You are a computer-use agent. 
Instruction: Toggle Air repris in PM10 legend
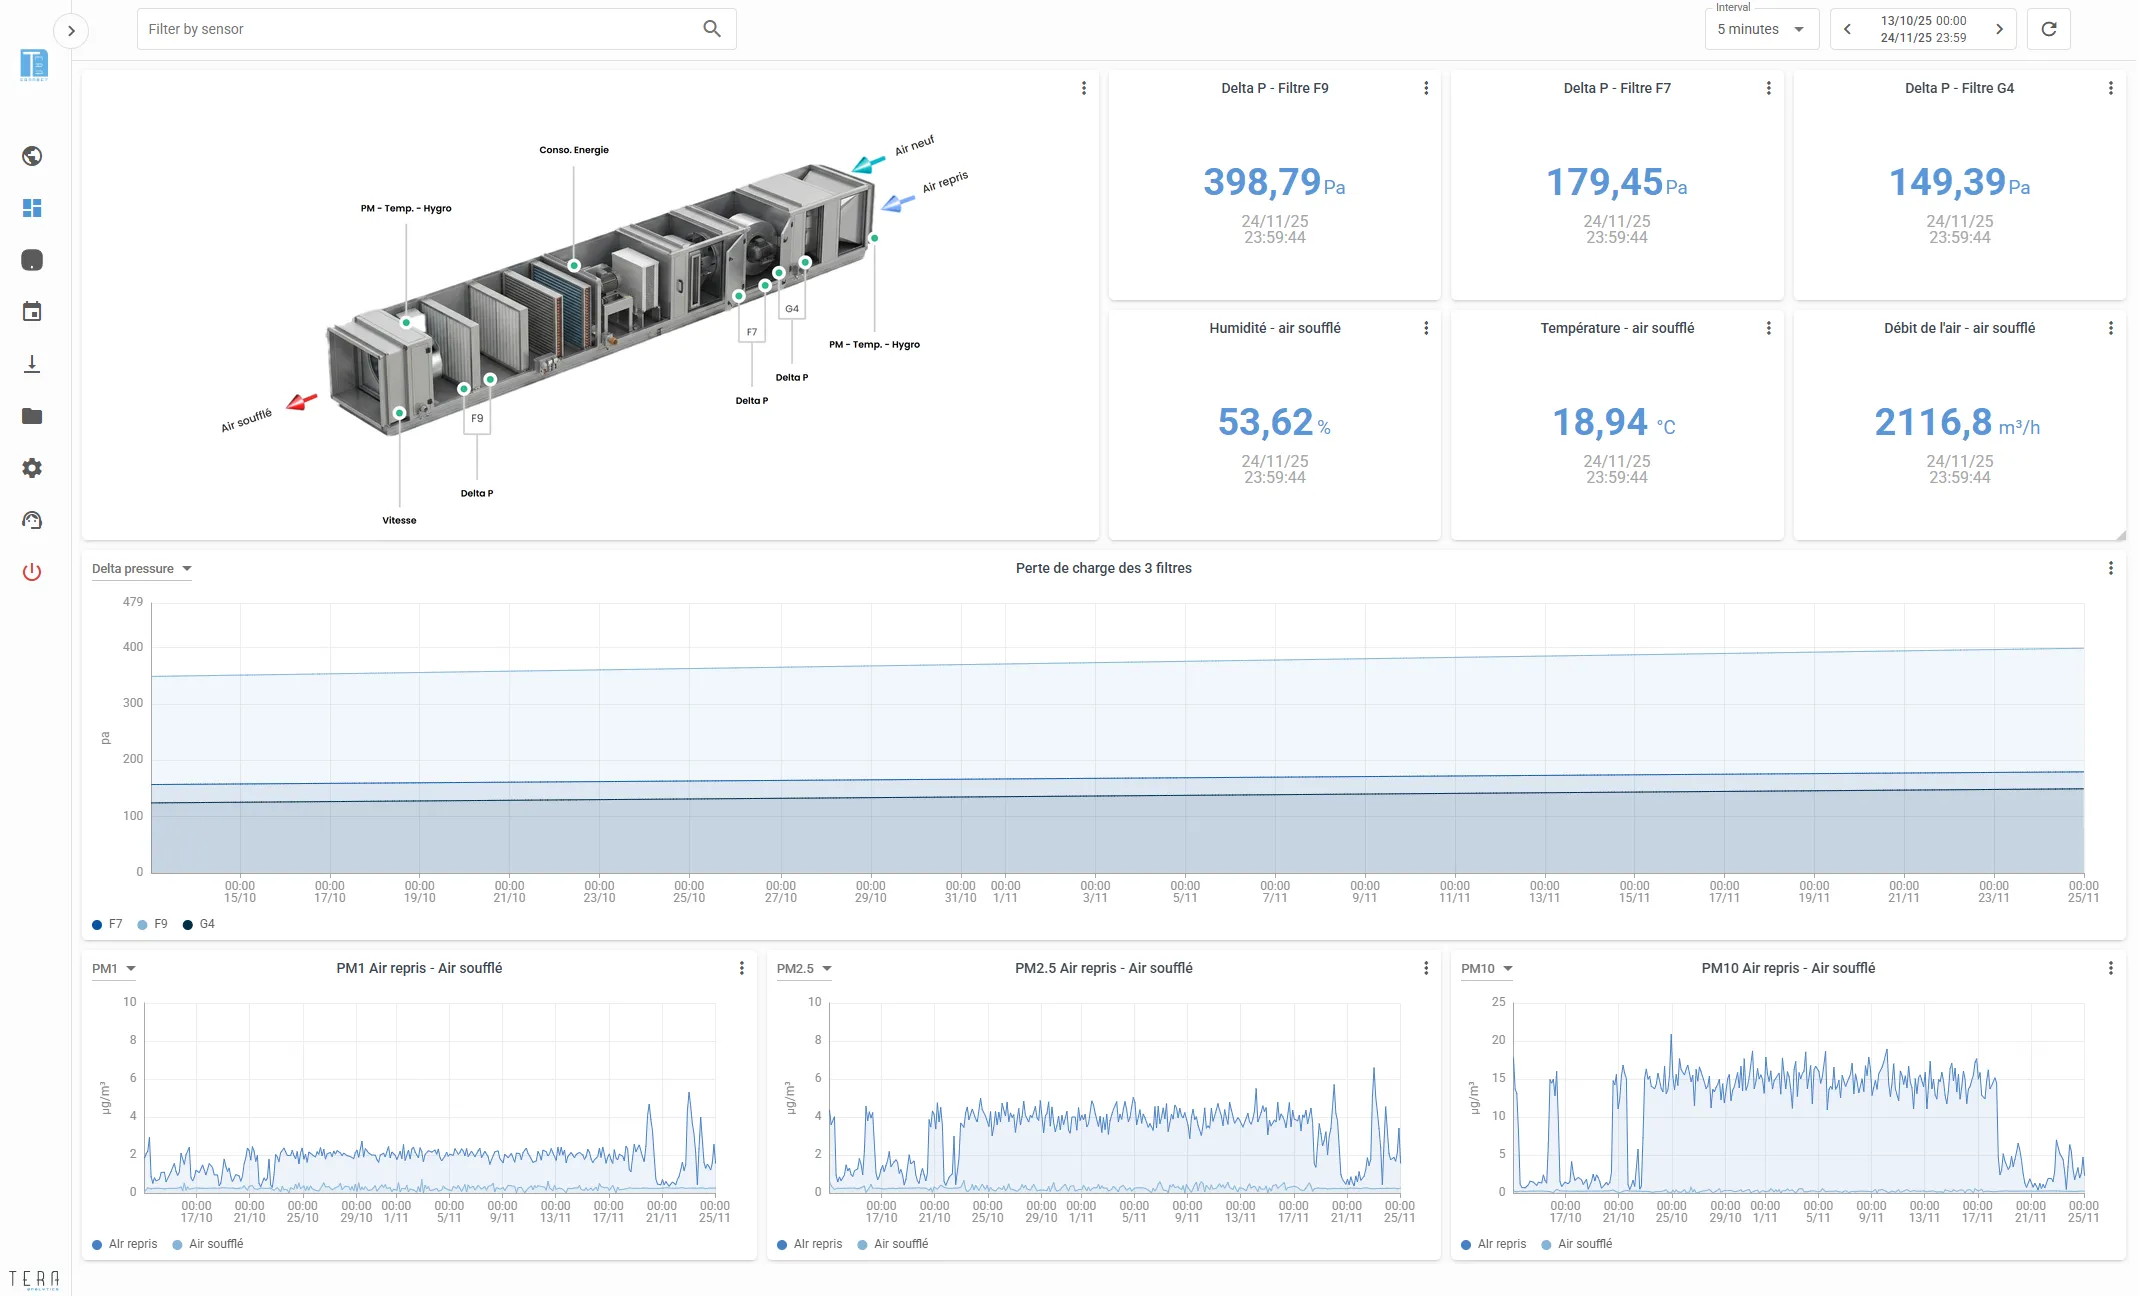pos(1494,1244)
